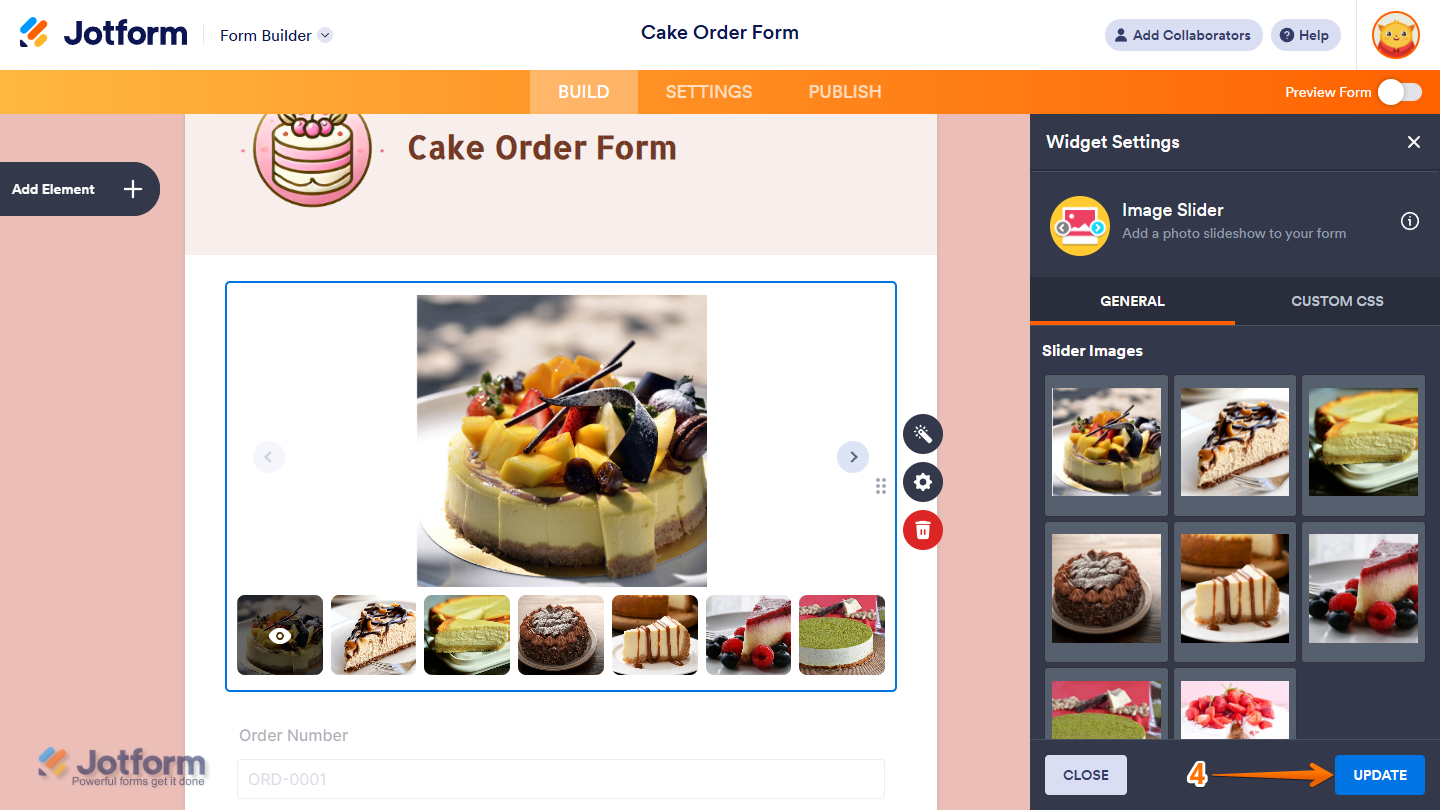Click the Add Collaborators button
The image size is (1440, 810).
click(1184, 35)
